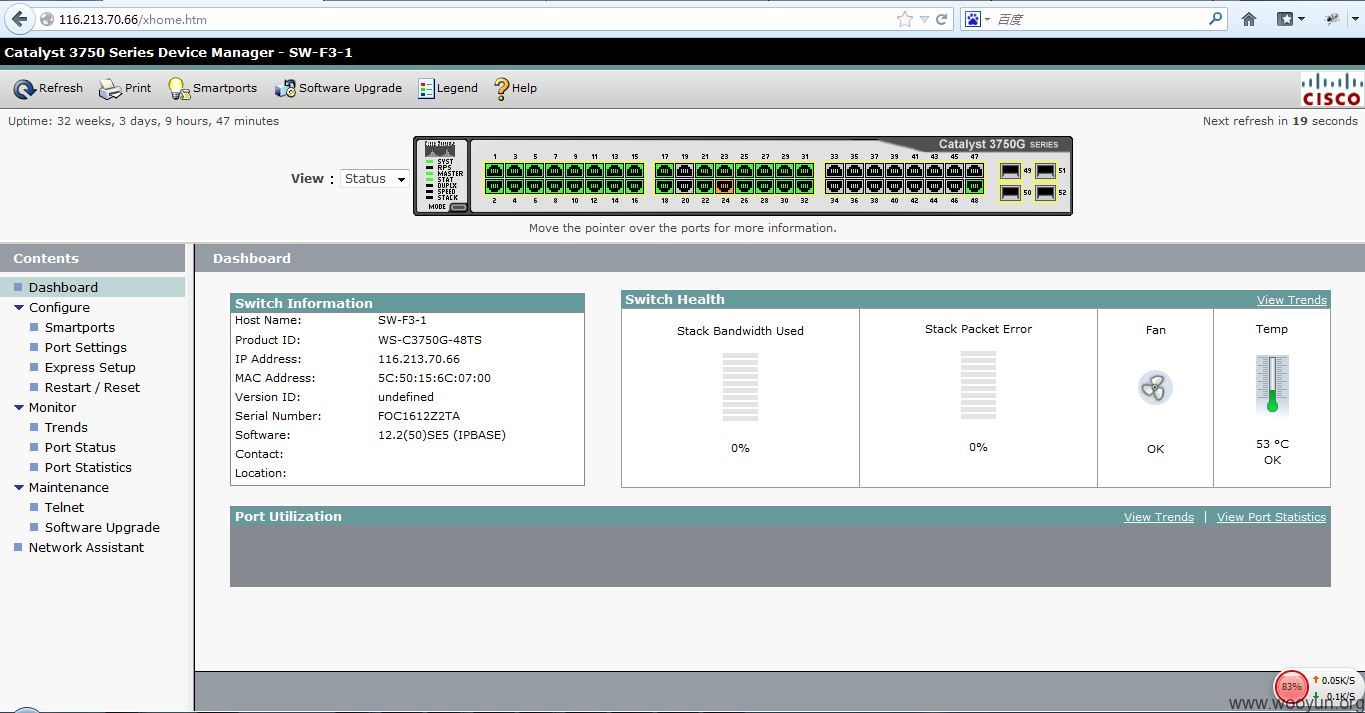Open Port Statistics under Monitor
Image resolution: width=1365 pixels, height=713 pixels.
tap(88, 467)
